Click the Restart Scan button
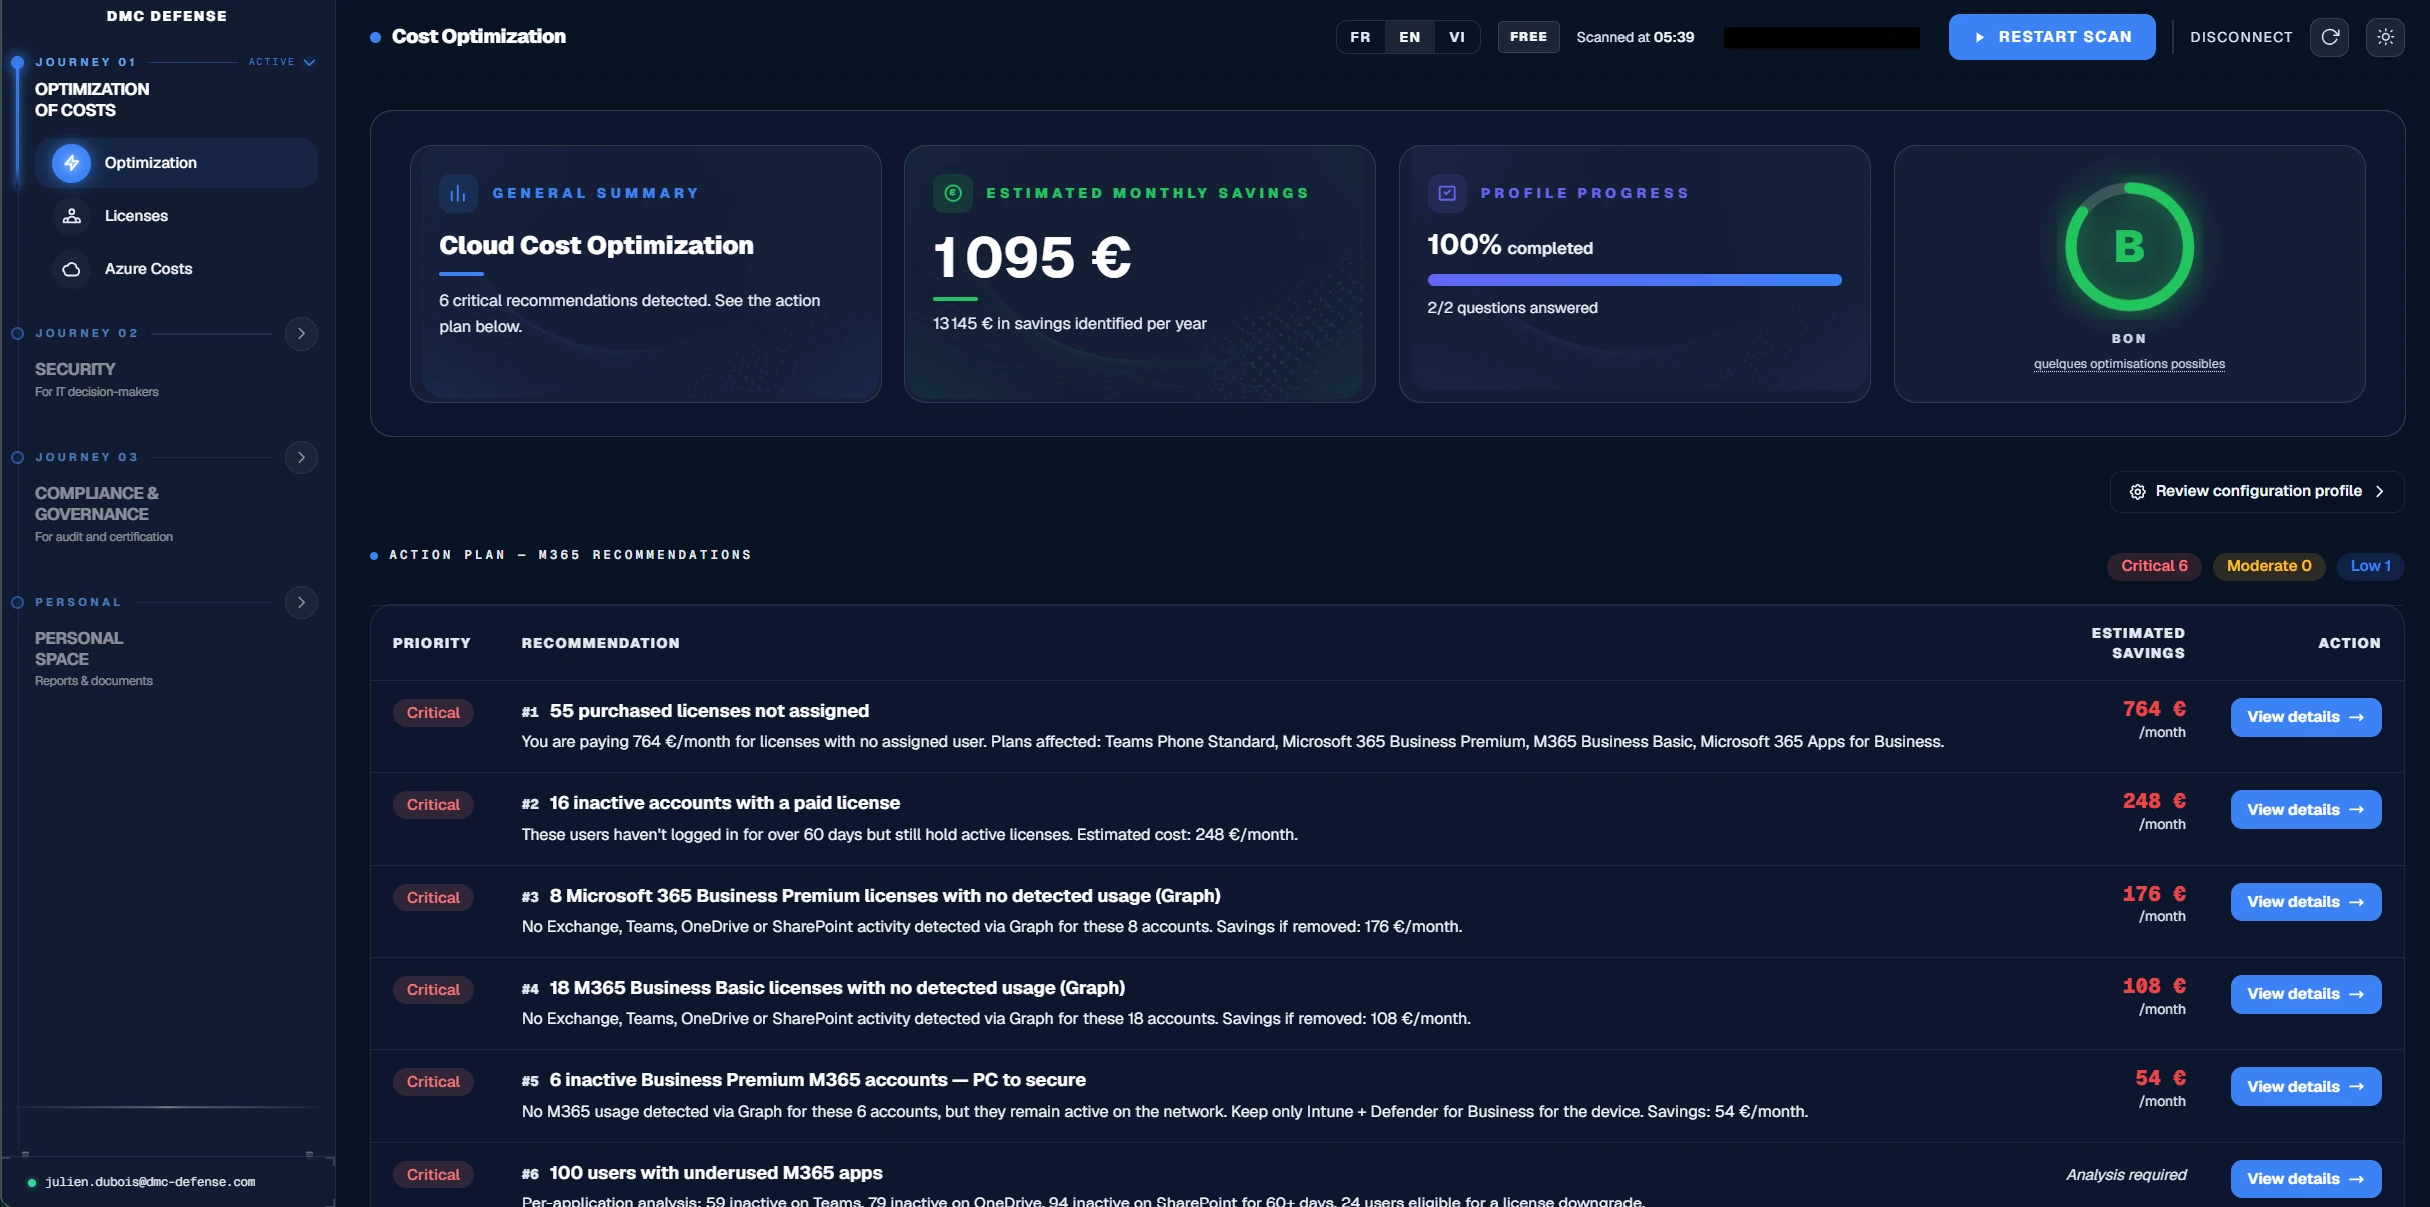Viewport: 2430px width, 1207px height. [2052, 37]
